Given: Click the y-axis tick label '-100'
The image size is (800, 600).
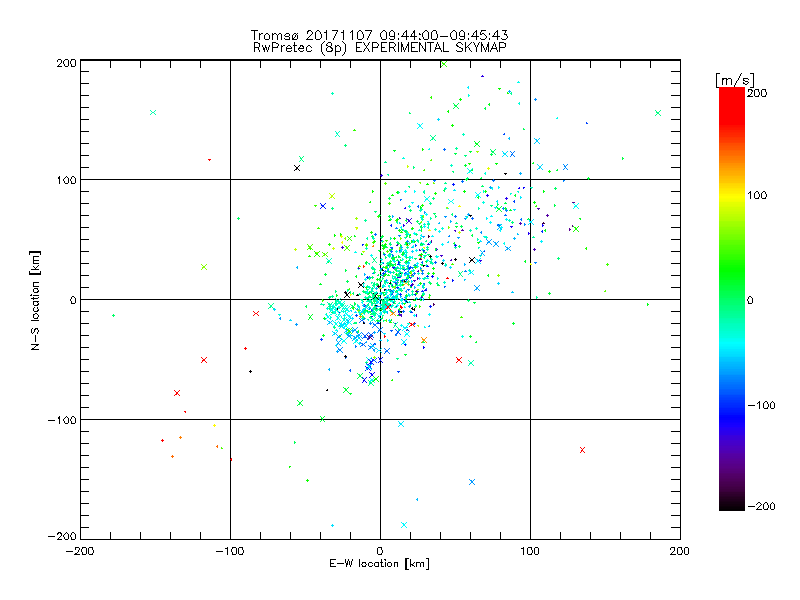Looking at the screenshot, I should (62, 420).
